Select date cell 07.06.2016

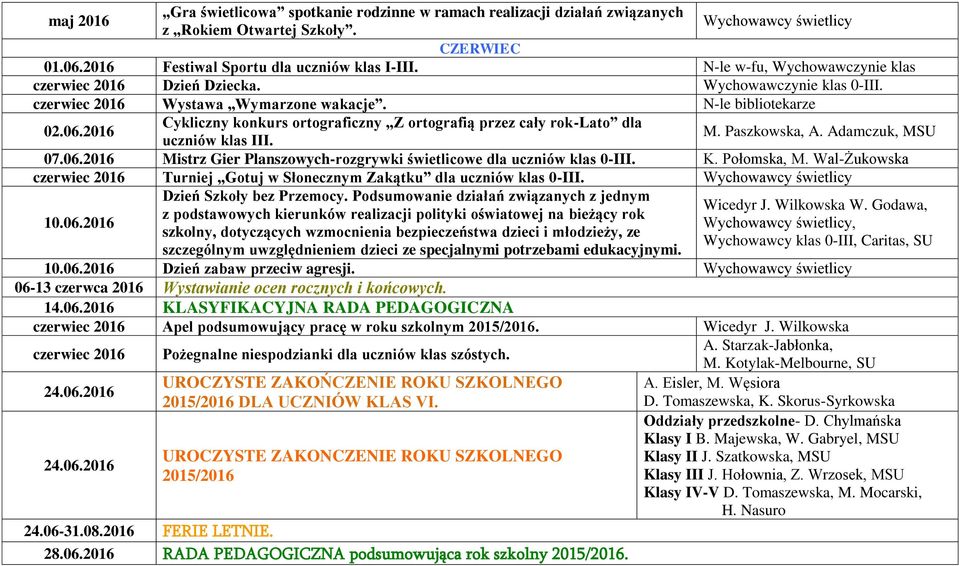[x=79, y=159]
